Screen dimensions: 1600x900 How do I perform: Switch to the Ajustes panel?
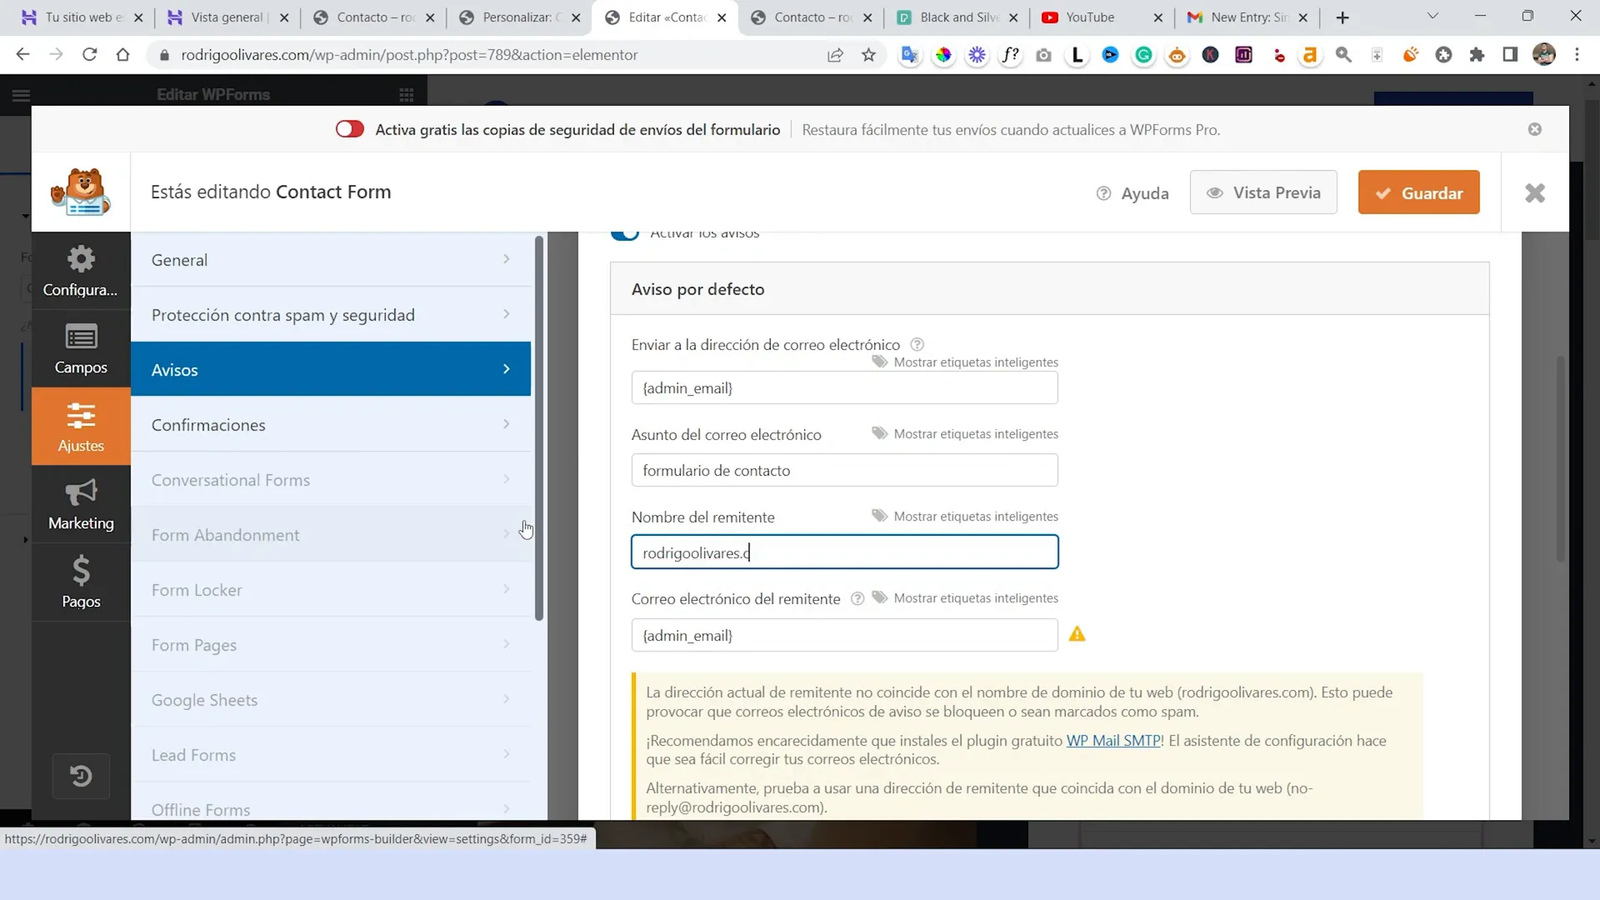tap(80, 426)
